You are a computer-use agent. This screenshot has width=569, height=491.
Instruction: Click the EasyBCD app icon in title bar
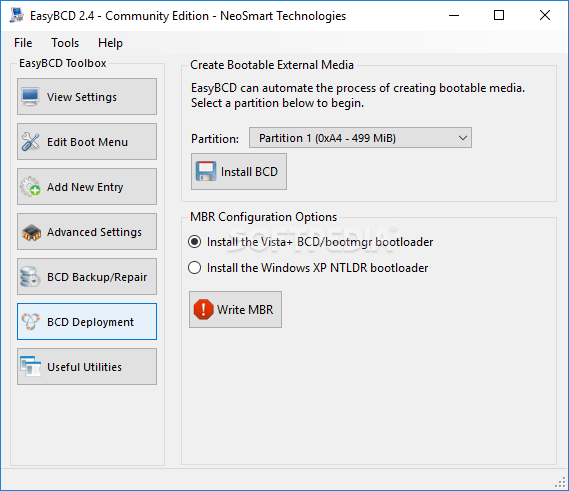(x=17, y=15)
